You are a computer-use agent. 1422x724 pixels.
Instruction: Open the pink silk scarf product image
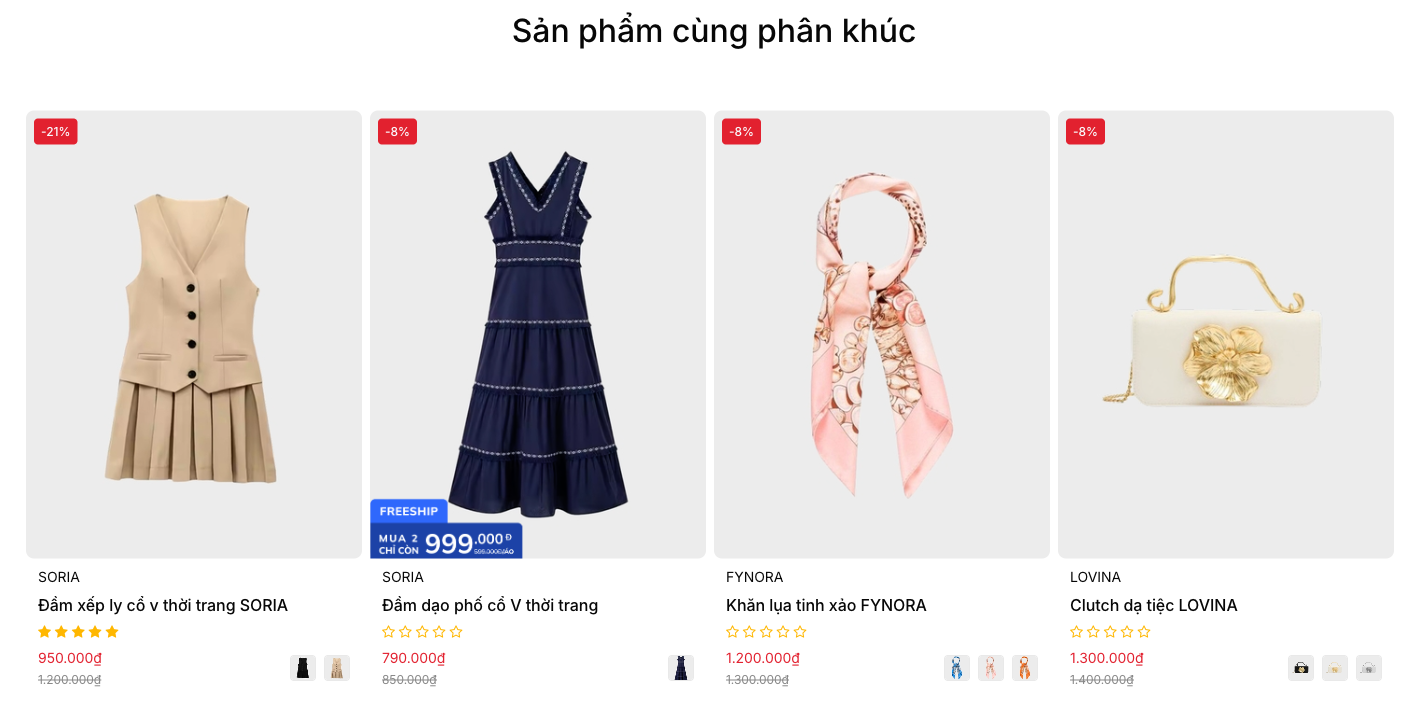click(882, 334)
